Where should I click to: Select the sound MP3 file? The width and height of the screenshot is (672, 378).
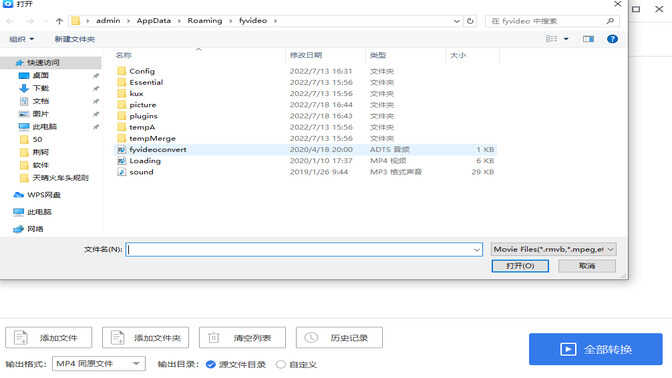(141, 172)
